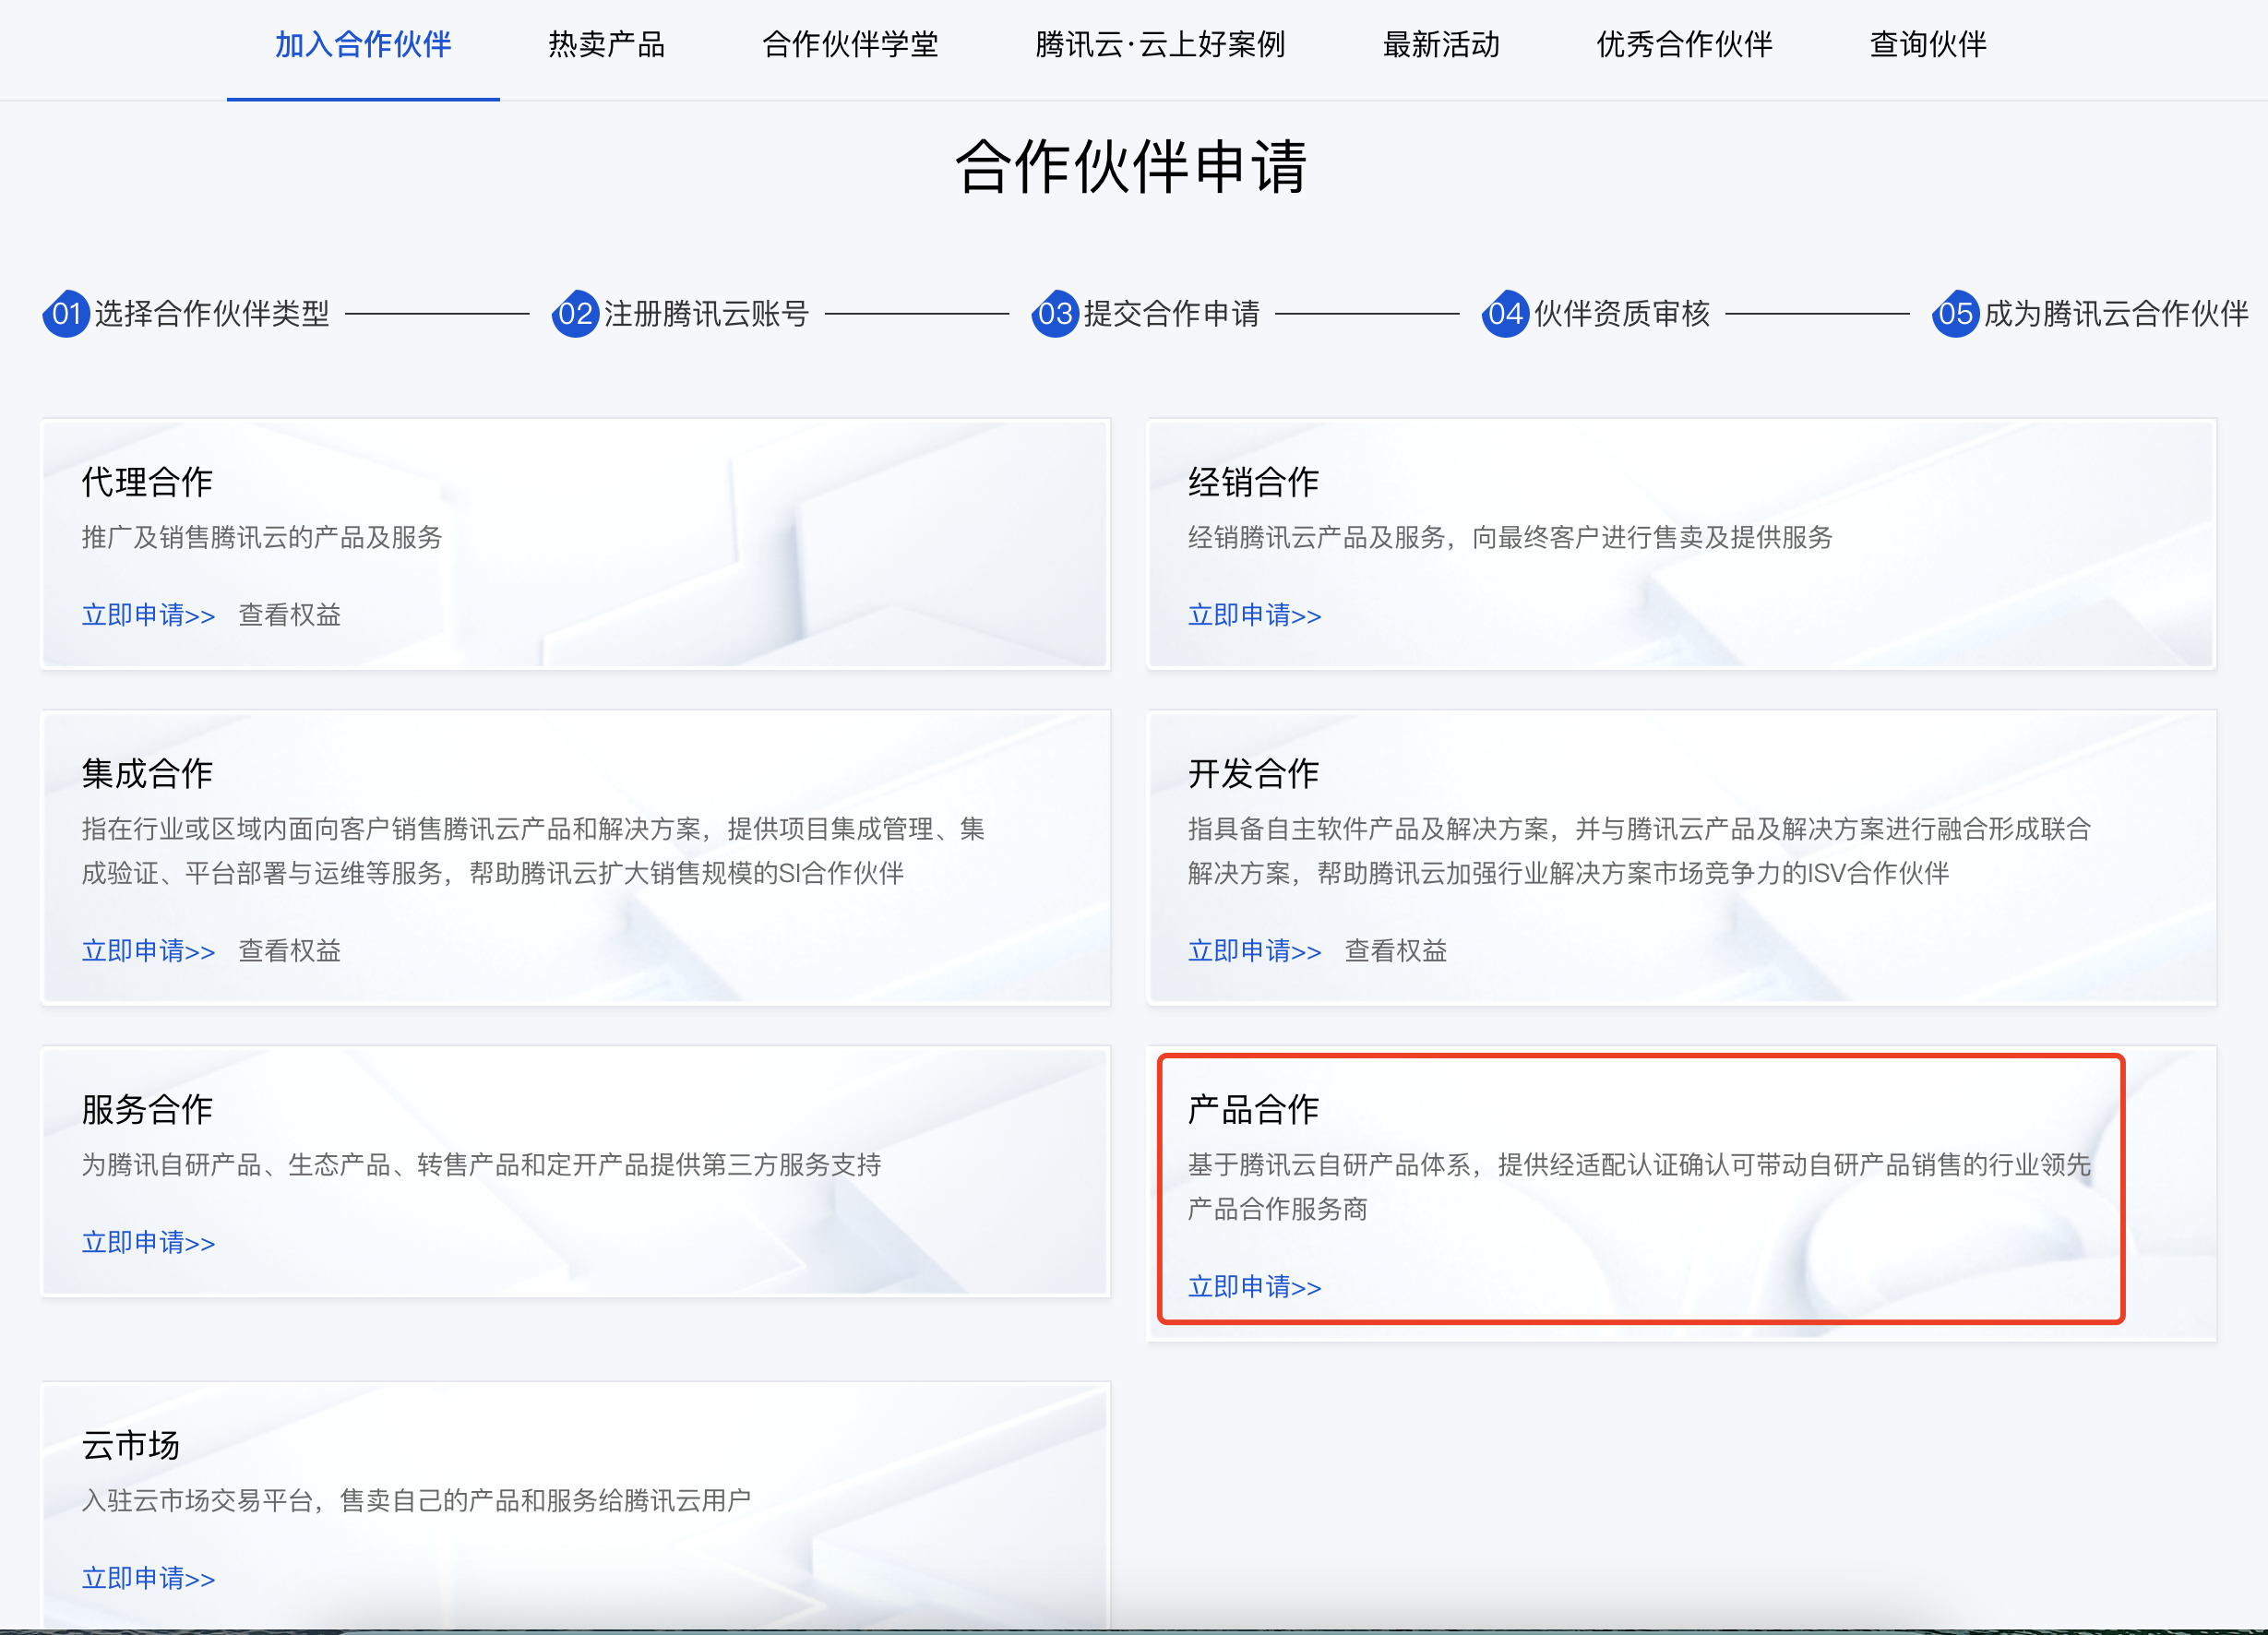
Task: Click 立即申请 under 代理合作
Action: pos(148,615)
